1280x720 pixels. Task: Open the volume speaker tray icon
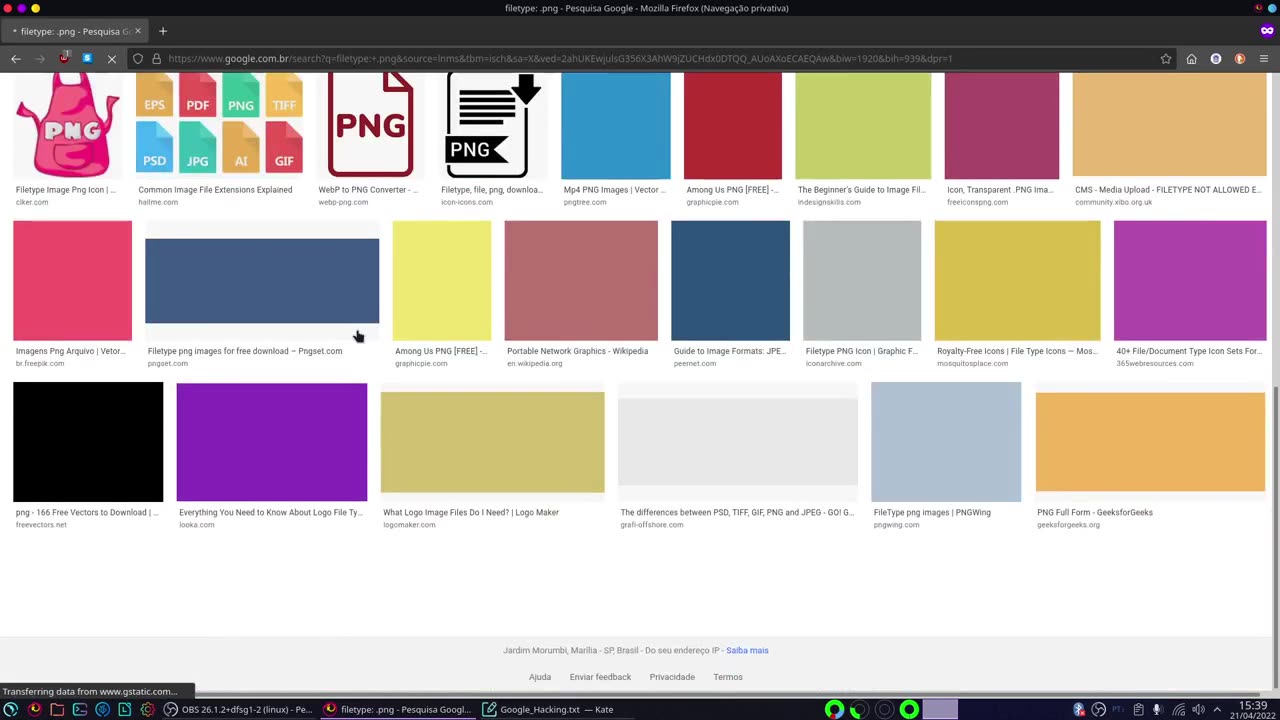[x=1198, y=710]
